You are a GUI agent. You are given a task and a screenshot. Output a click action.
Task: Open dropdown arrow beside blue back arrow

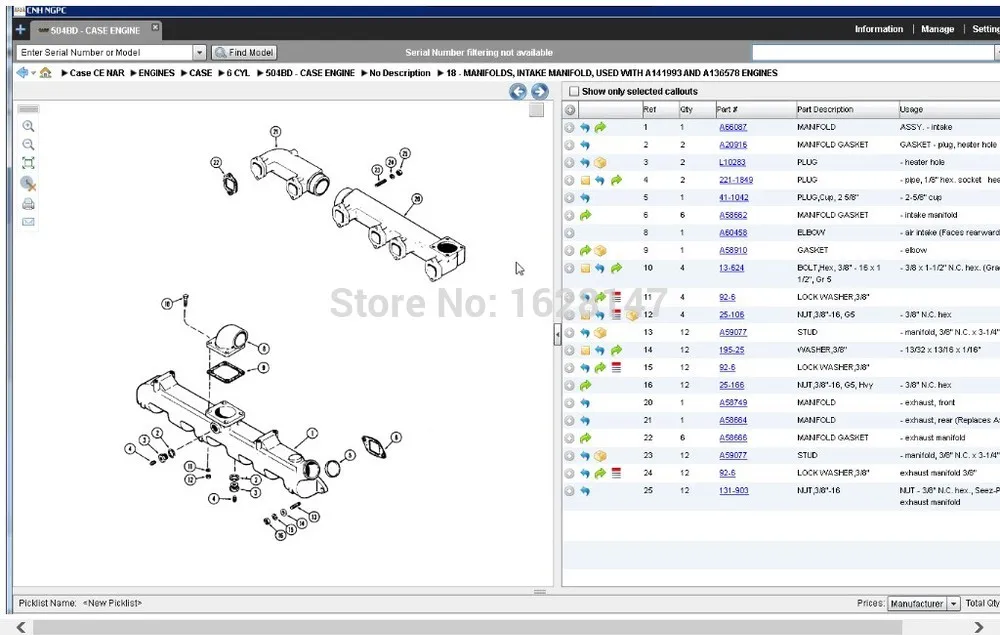33,73
